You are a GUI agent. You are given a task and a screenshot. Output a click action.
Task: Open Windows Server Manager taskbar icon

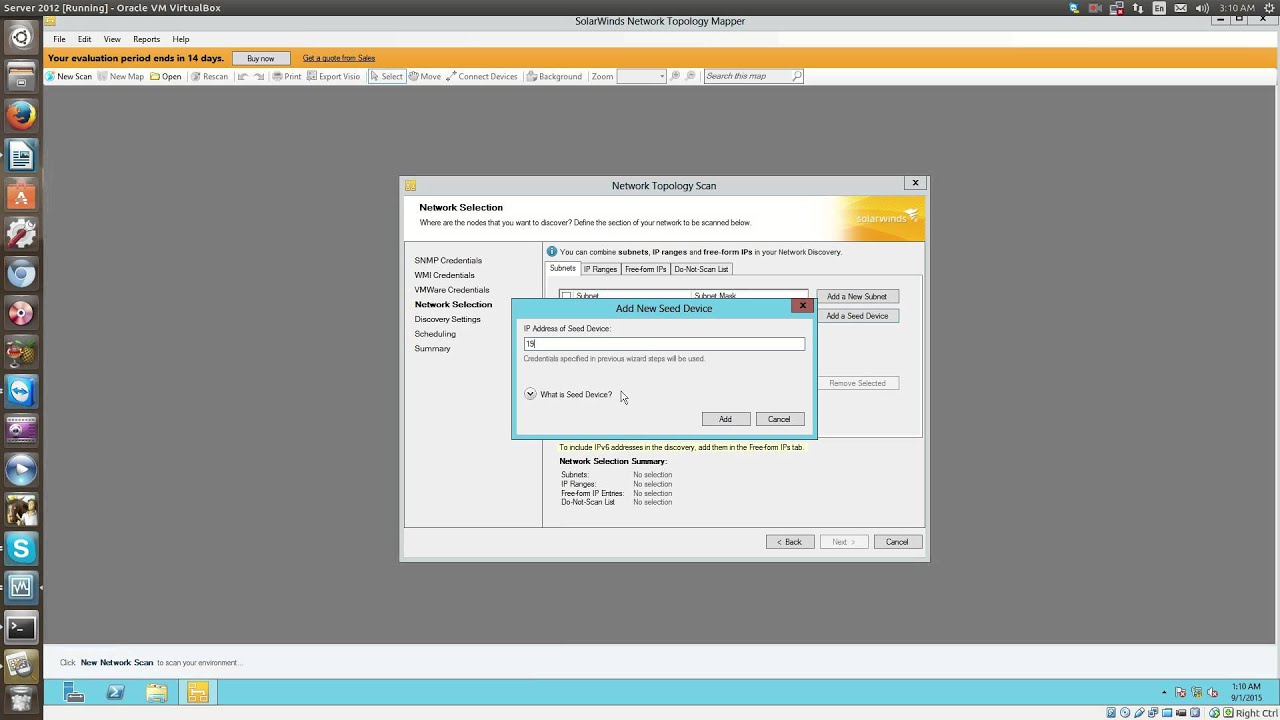(74, 692)
